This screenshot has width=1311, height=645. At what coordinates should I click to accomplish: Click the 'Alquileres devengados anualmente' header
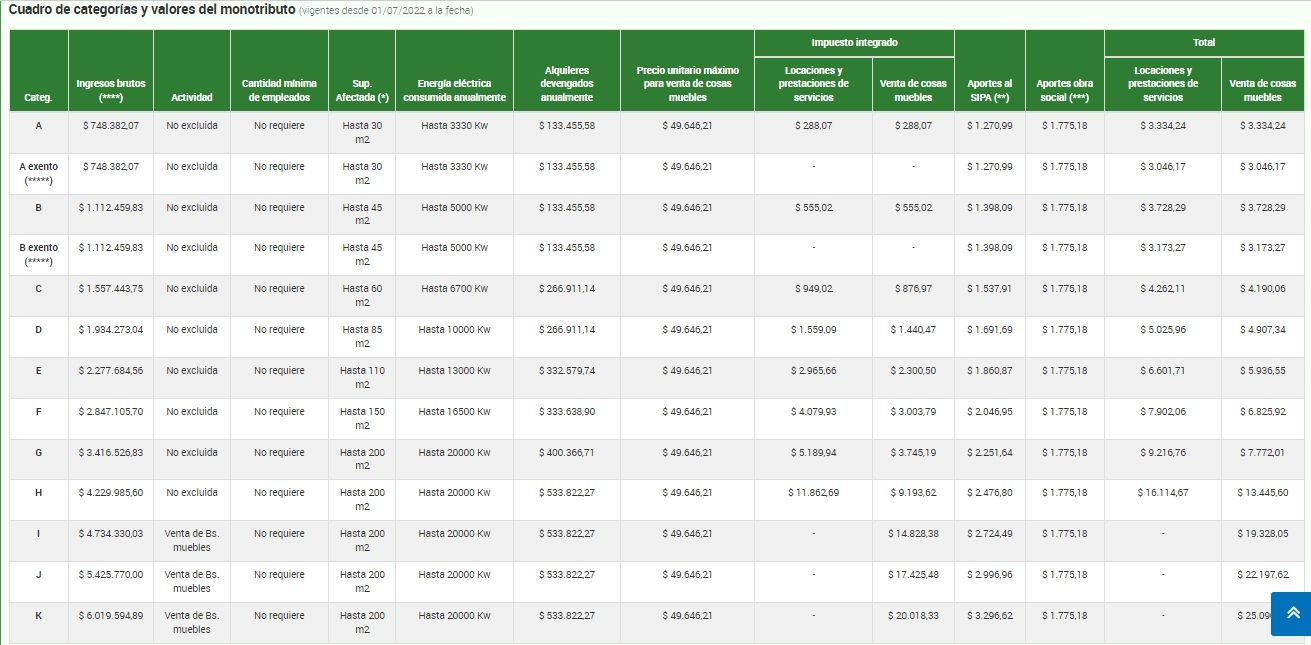coord(566,84)
